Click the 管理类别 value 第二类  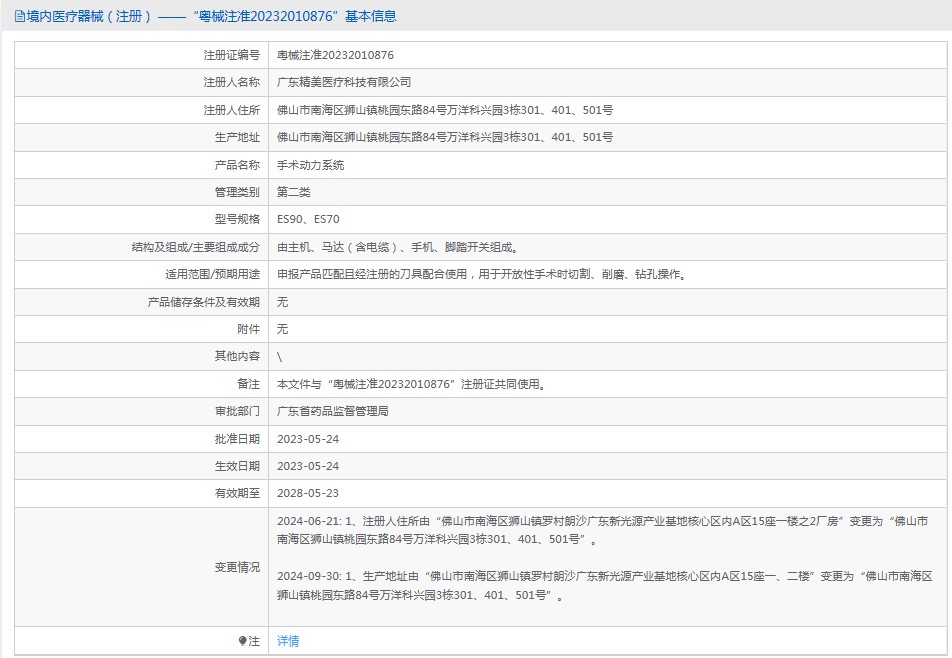coord(293,192)
